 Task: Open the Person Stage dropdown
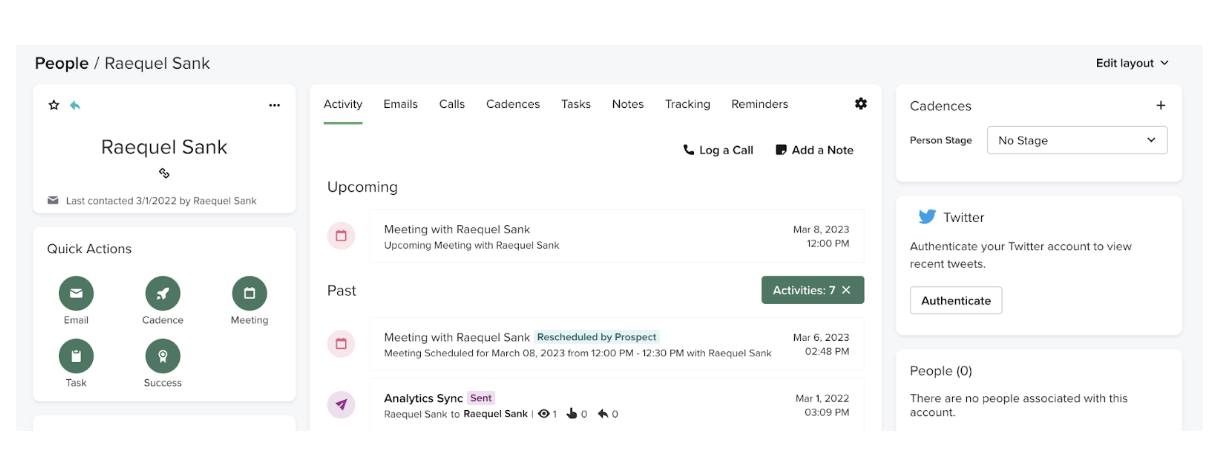(x=1077, y=140)
